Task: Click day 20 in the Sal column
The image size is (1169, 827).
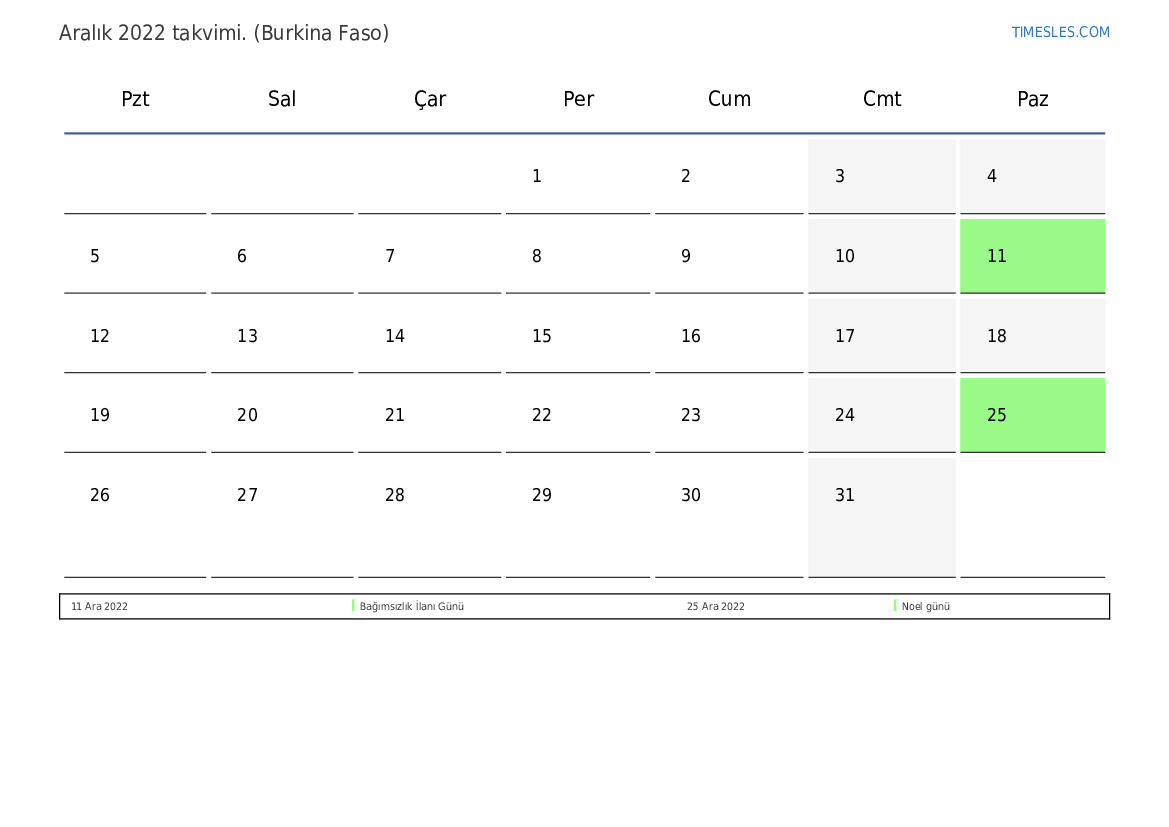Action: pos(247,415)
